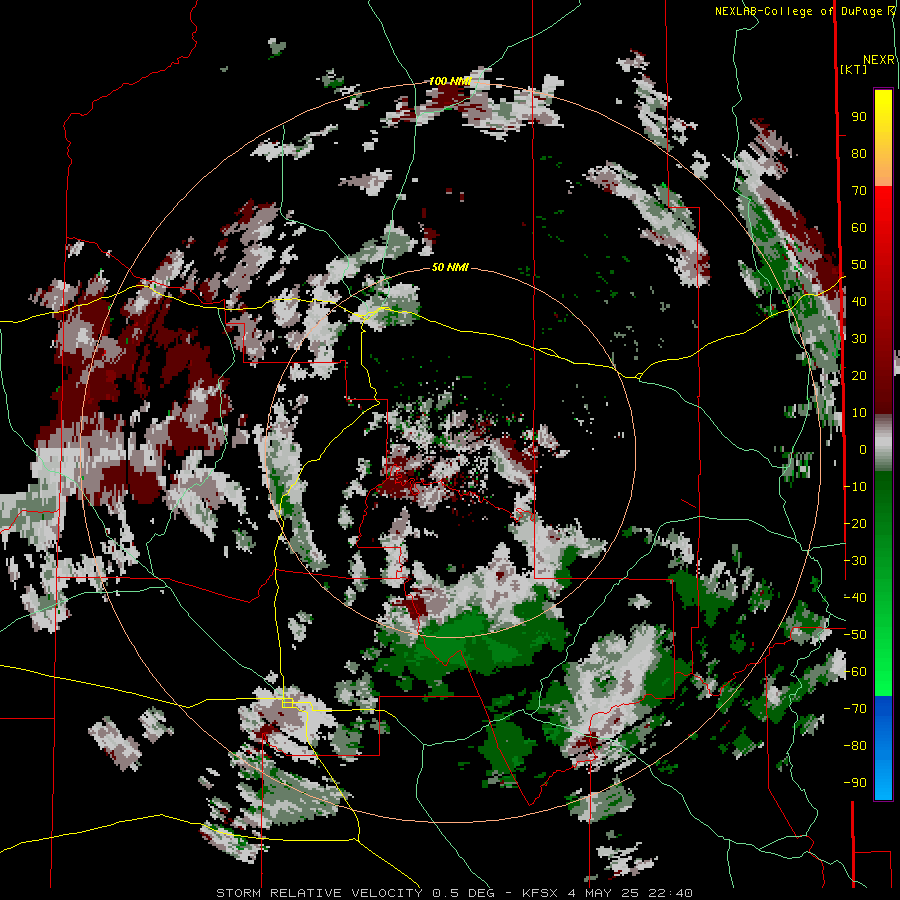Click the NEXR label above the color scale

coord(879,60)
